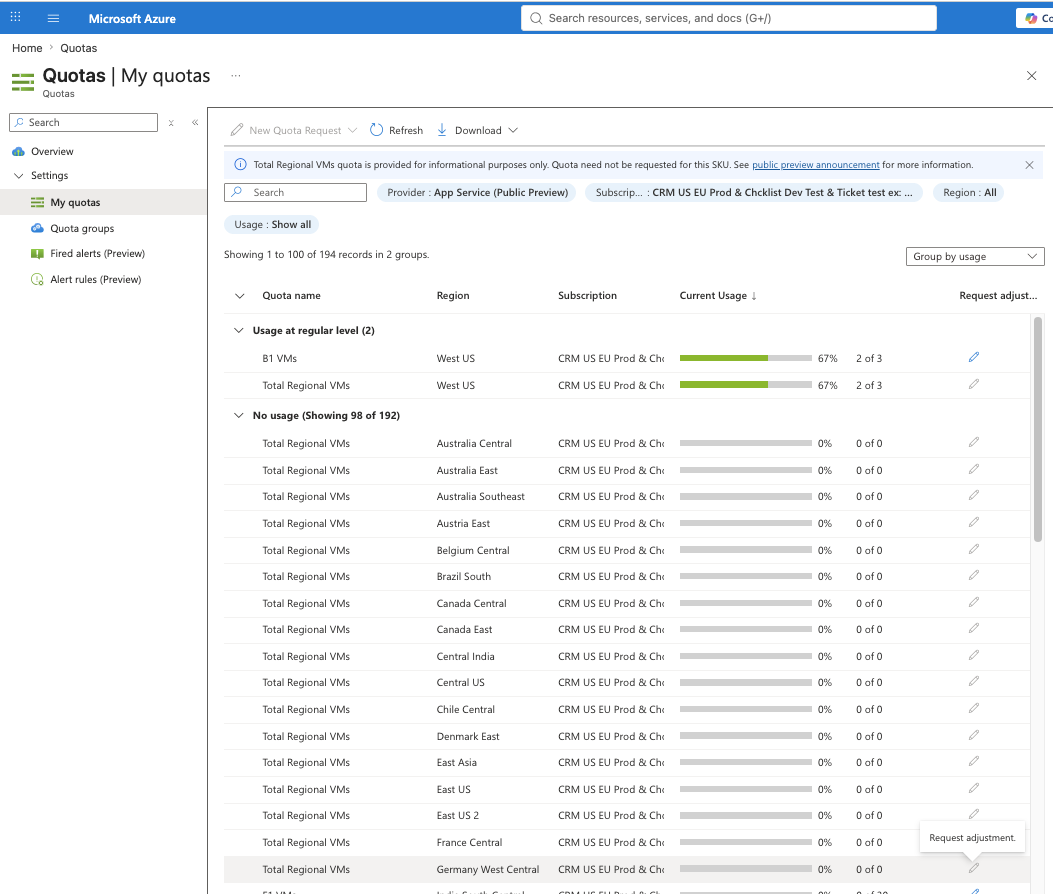Open Provider App Service filter pill
The width and height of the screenshot is (1053, 894).
tap(477, 192)
